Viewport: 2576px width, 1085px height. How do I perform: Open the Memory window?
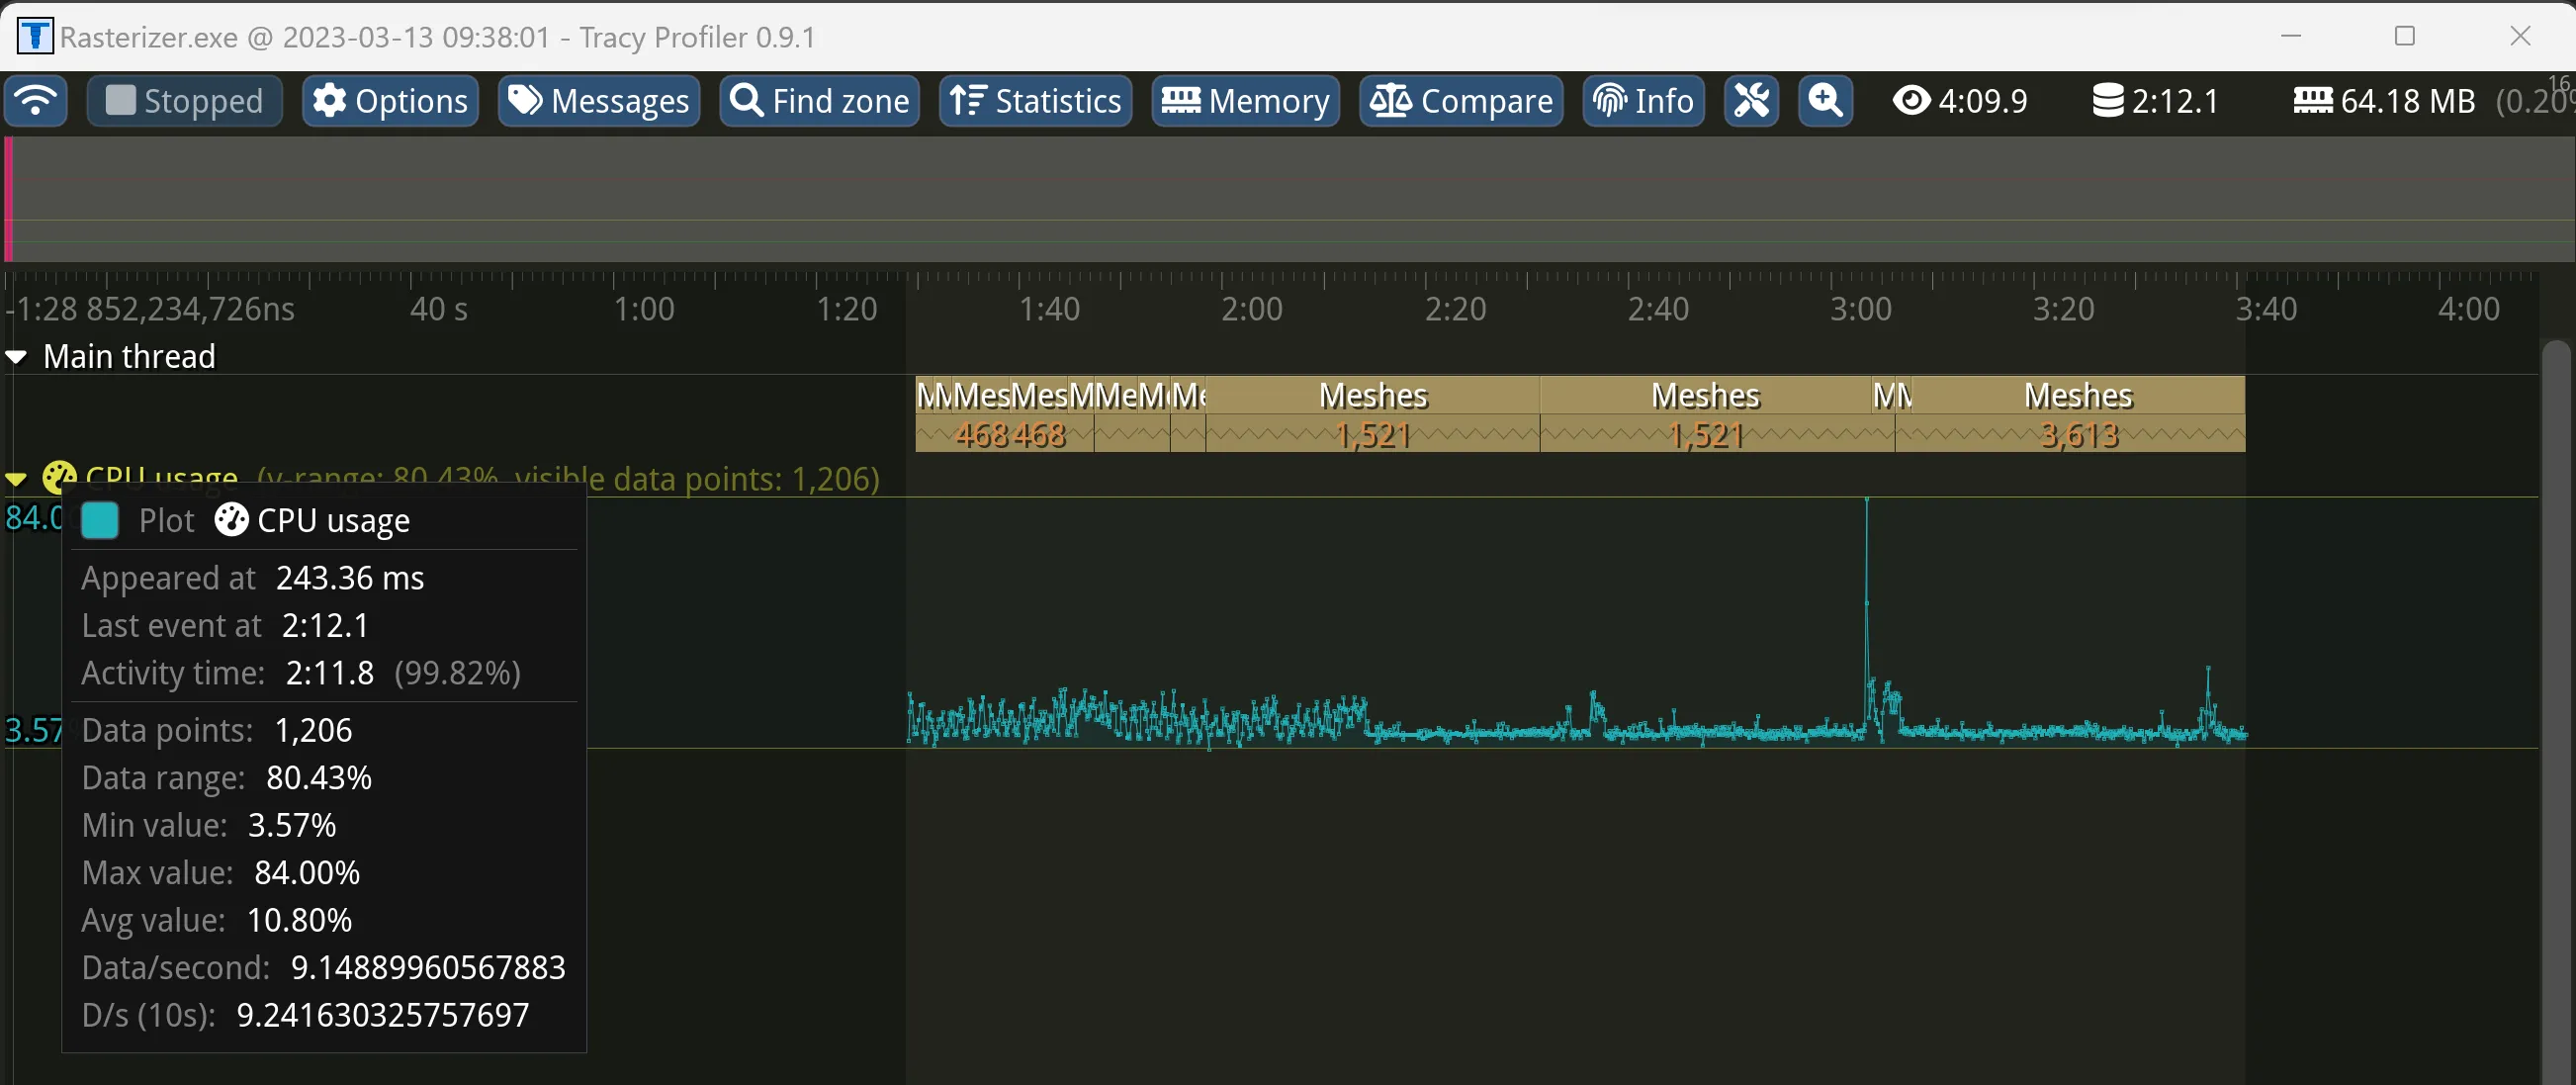[1245, 100]
